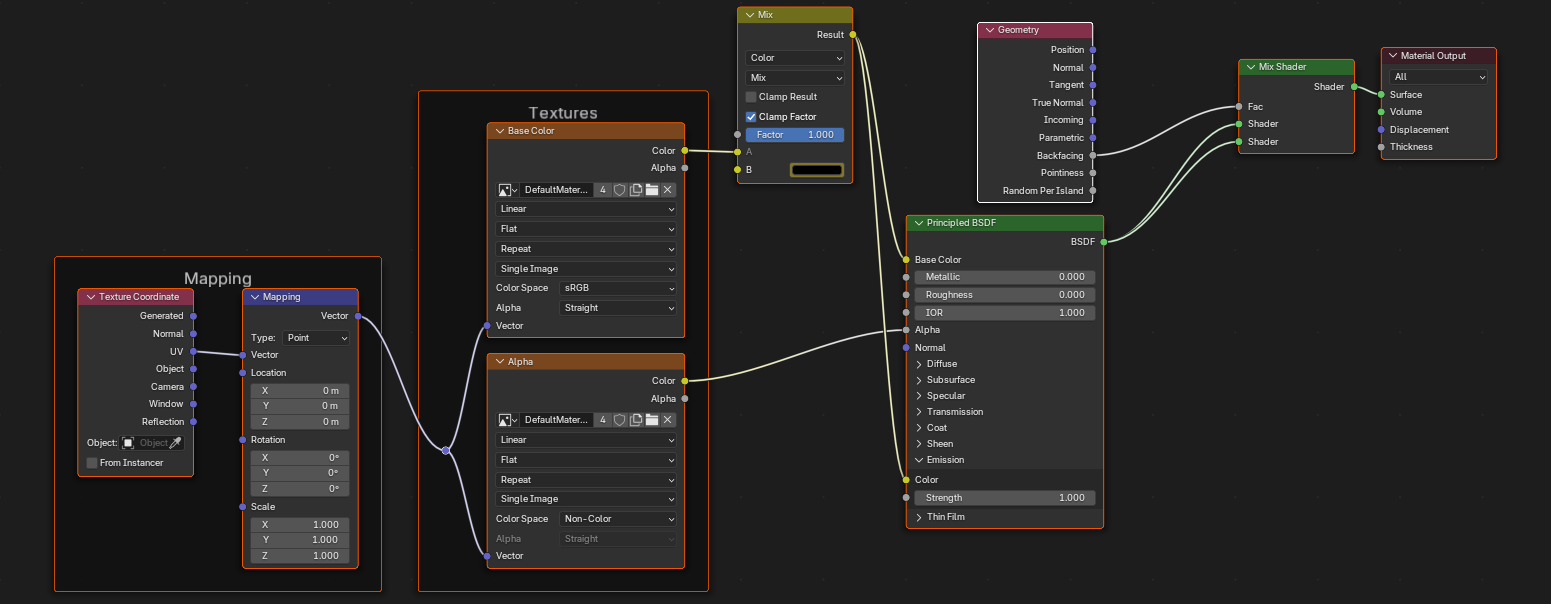Disable Clamp Factor checkbox in Mix node

pos(751,117)
